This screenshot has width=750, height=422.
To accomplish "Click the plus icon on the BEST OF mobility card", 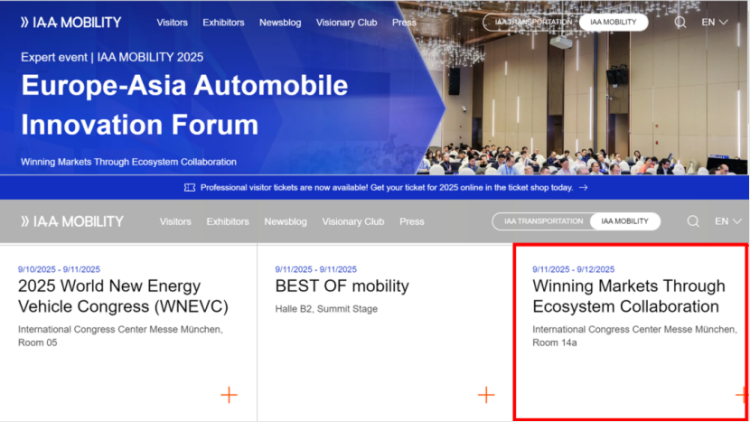I will click(x=486, y=395).
